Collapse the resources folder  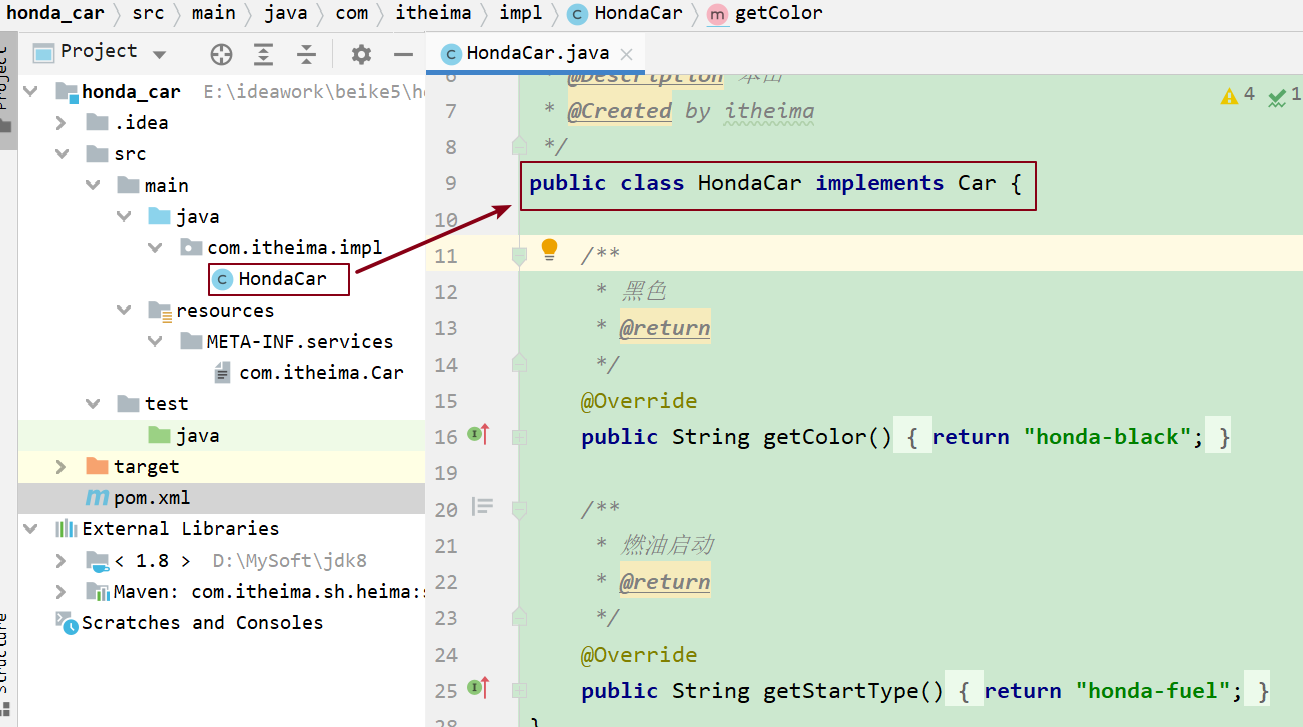pos(124,311)
